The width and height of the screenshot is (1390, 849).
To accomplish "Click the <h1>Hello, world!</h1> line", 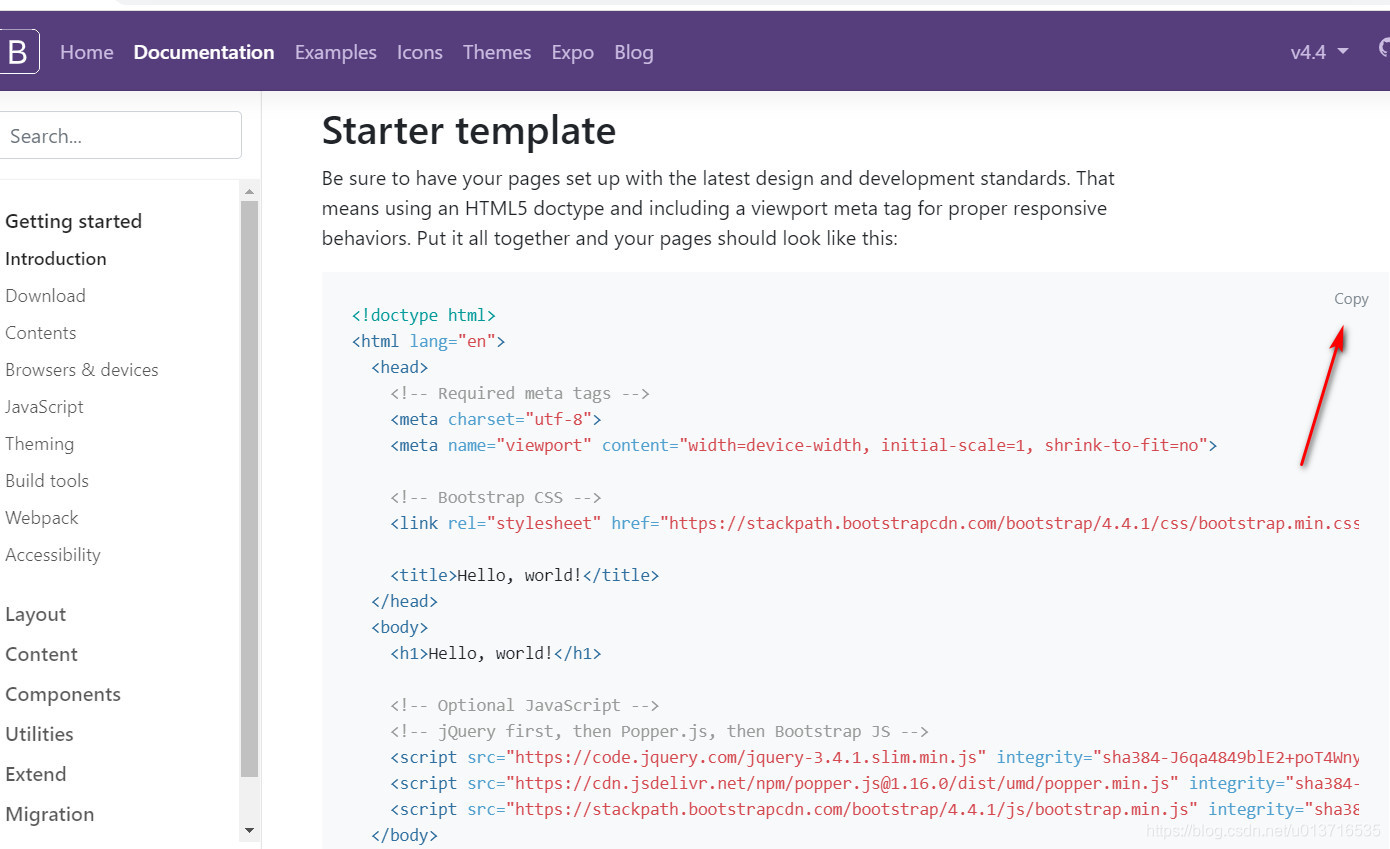I will coord(496,653).
